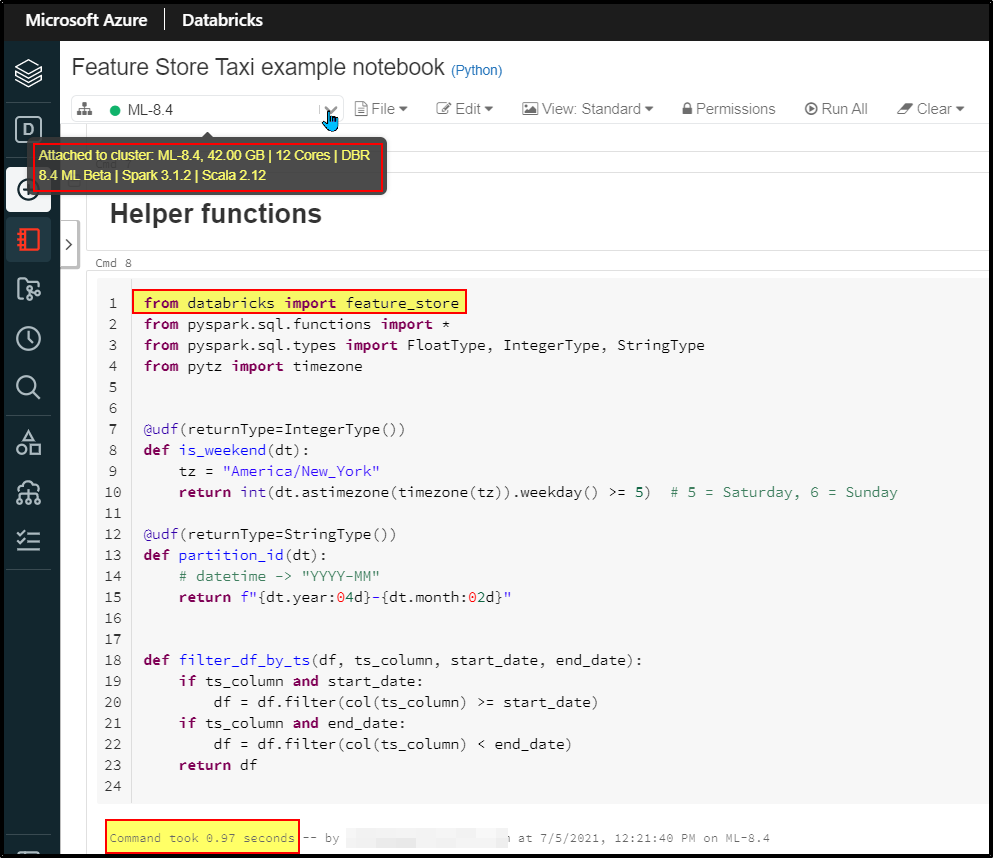Open the View: Standard menu

coord(588,109)
